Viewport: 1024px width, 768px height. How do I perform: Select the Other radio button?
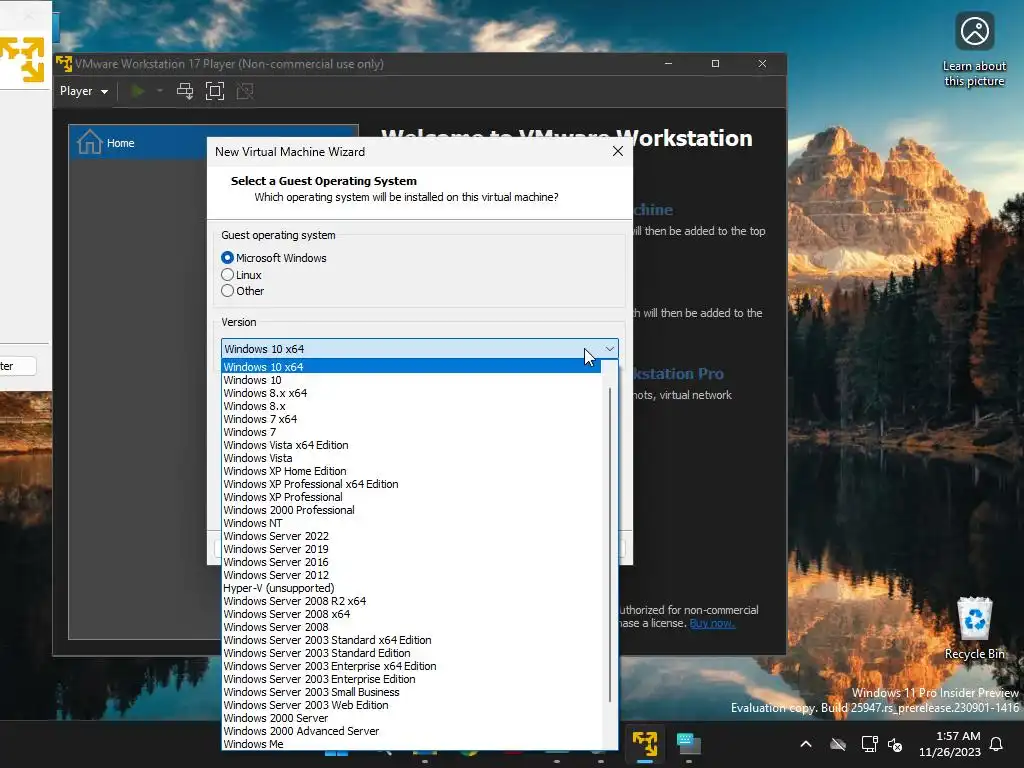point(227,291)
